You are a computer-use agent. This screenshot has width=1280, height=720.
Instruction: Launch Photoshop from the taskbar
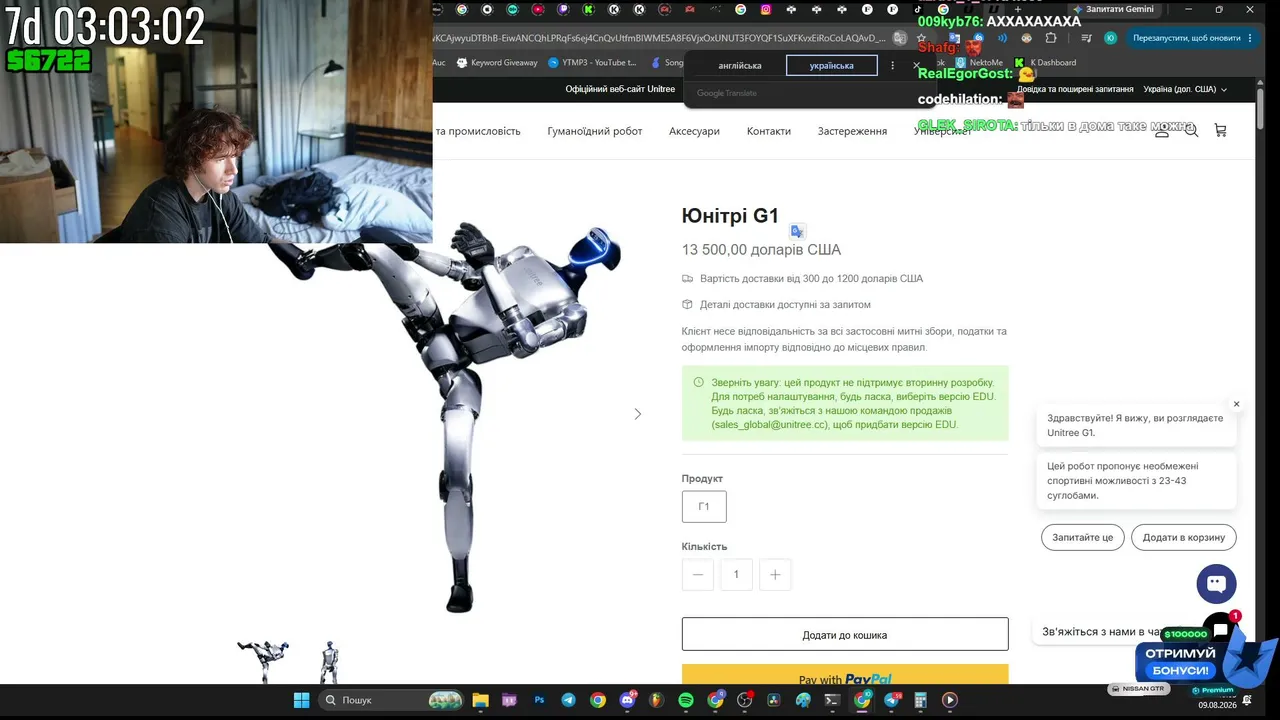click(x=539, y=700)
